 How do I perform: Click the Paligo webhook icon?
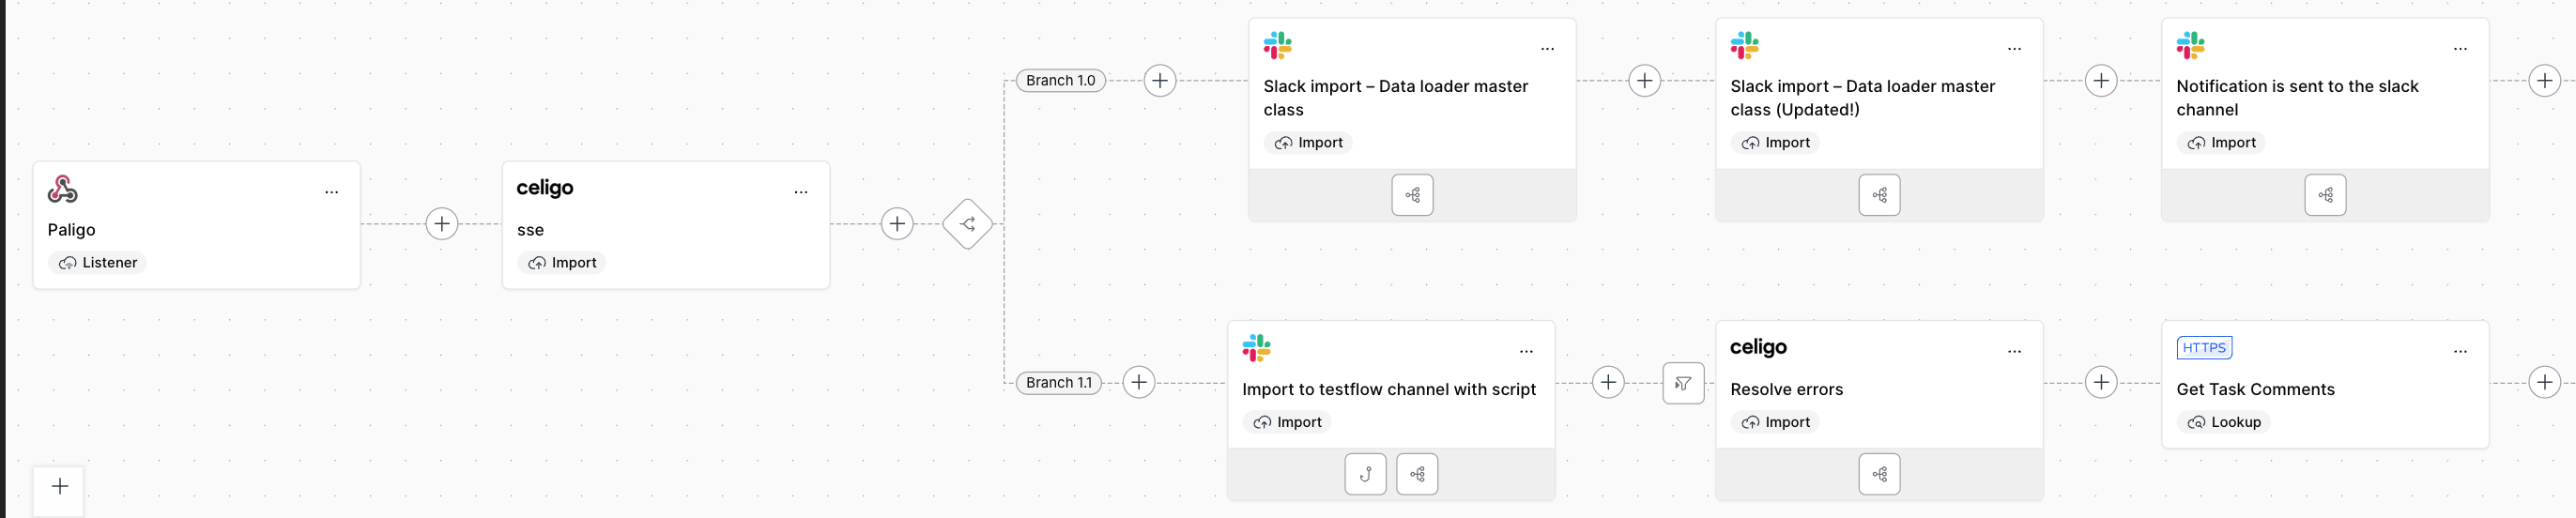point(62,189)
